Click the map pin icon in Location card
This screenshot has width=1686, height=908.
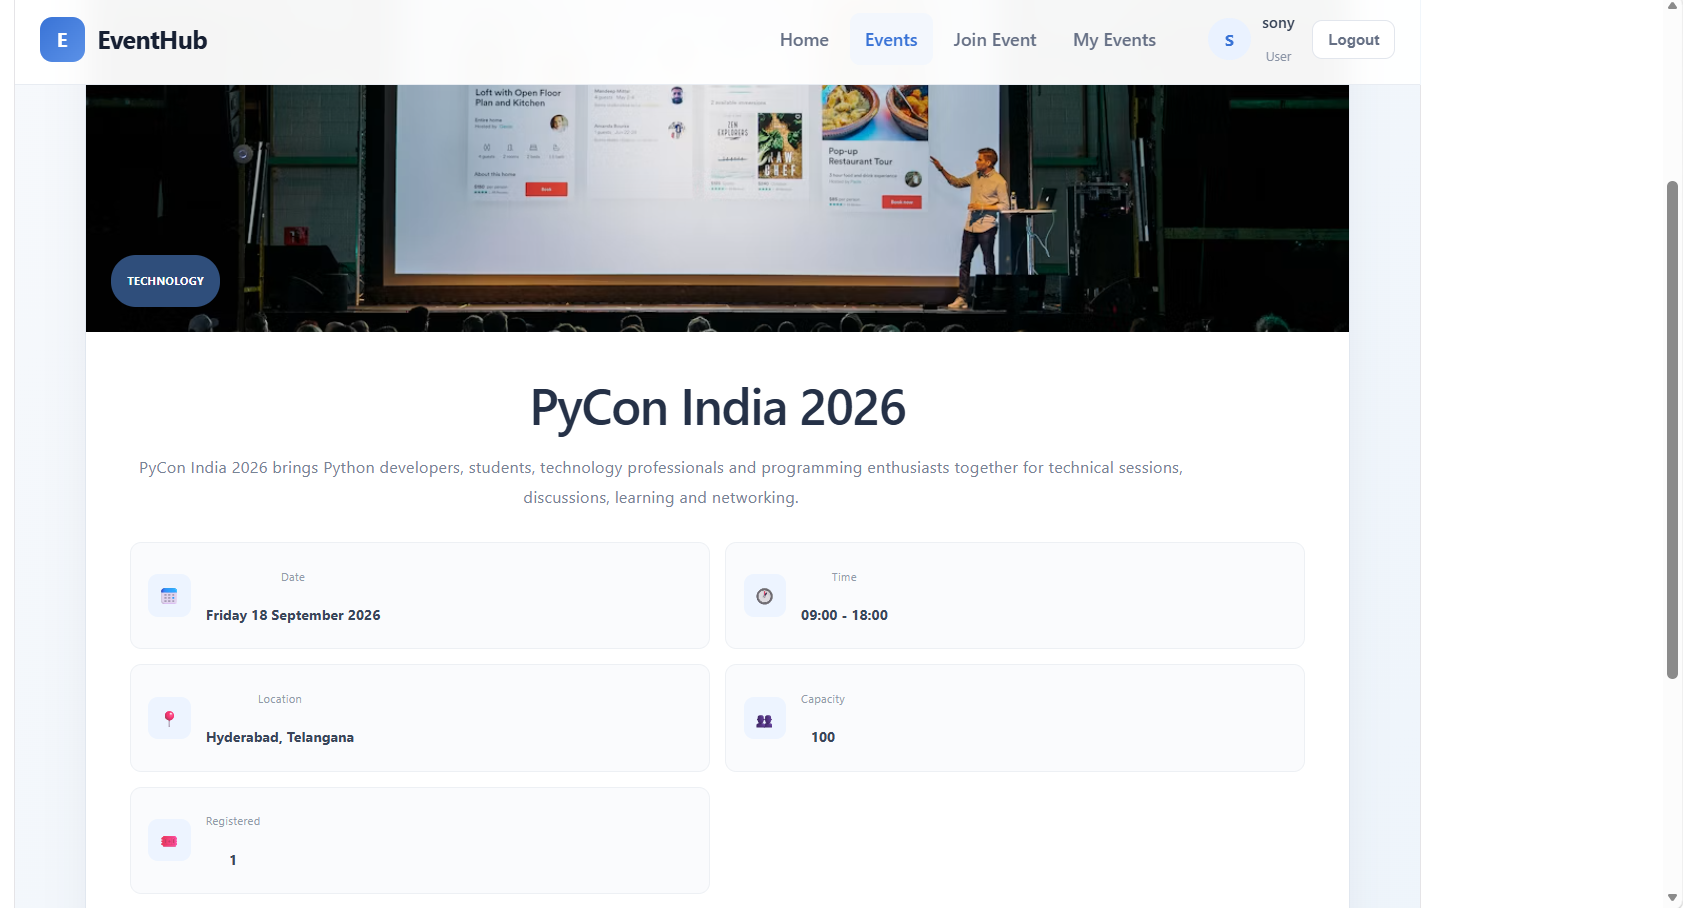point(169,718)
